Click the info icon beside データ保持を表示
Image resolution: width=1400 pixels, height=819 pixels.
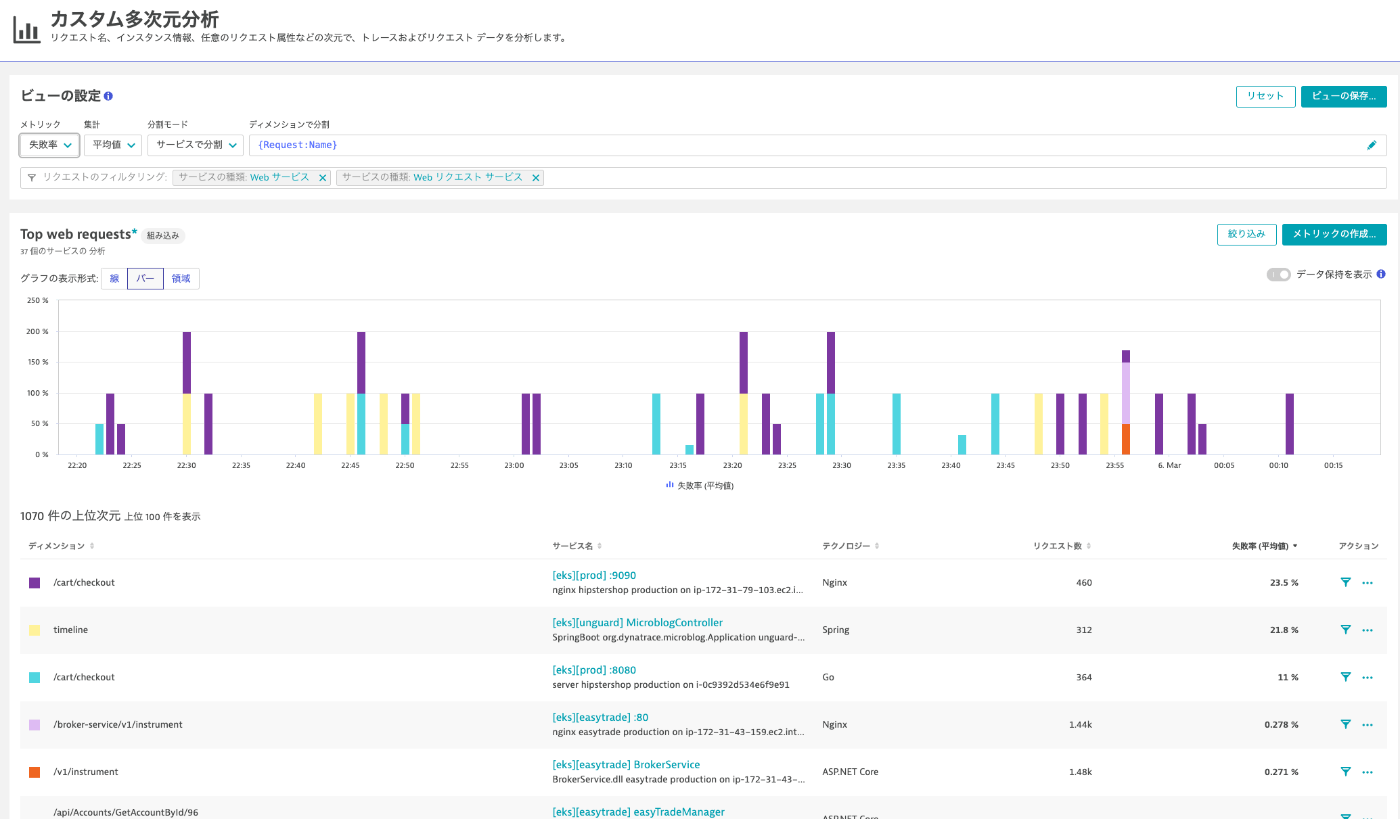click(1381, 274)
